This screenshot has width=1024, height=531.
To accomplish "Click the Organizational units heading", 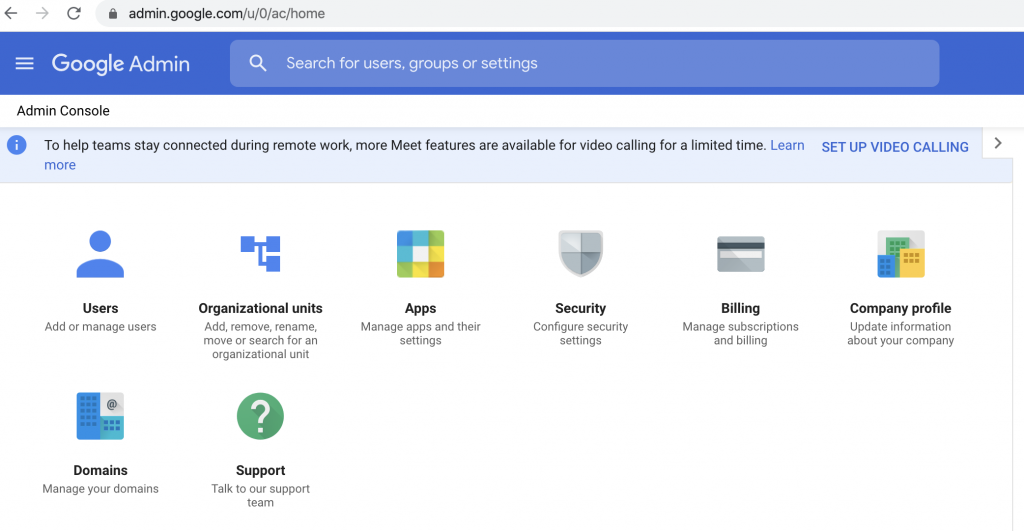I will [x=261, y=308].
